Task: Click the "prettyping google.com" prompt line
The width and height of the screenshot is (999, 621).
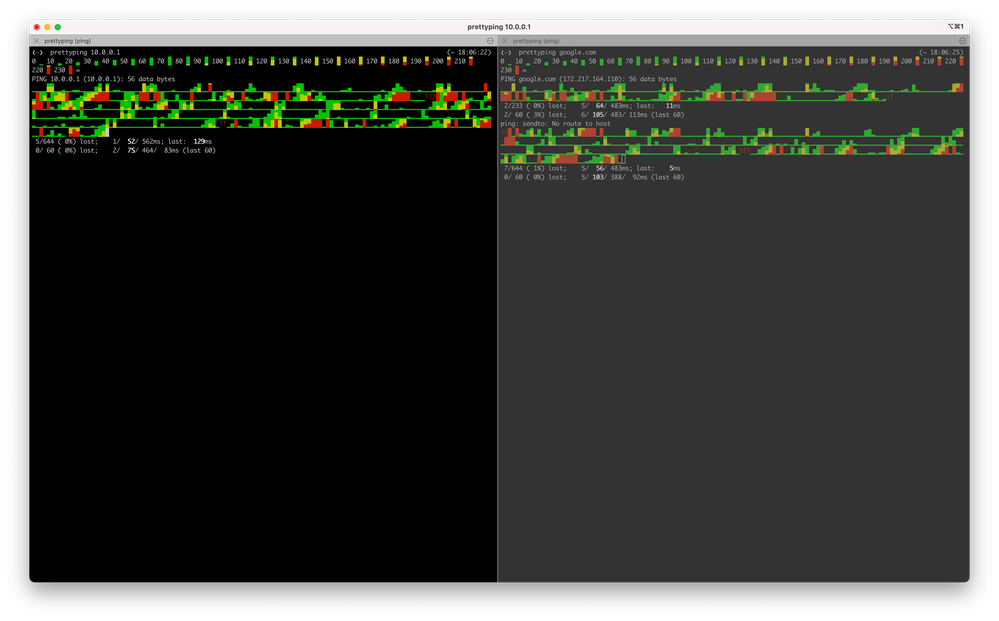Action: click(556, 52)
